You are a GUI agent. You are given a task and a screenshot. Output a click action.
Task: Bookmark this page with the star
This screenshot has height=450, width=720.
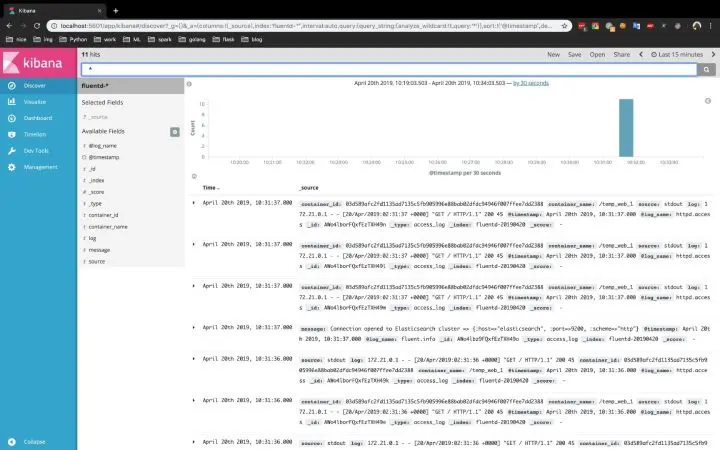[564, 26]
